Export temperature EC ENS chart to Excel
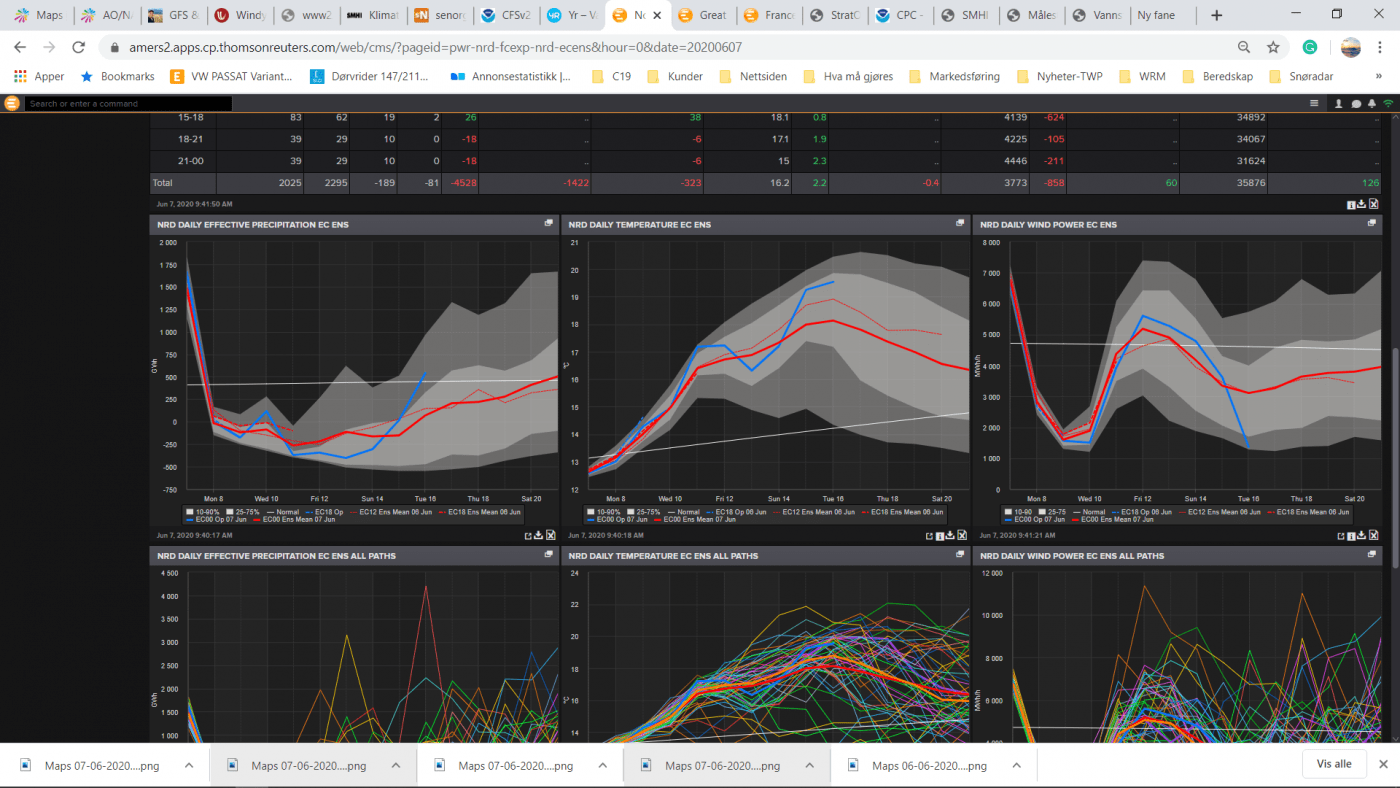This screenshot has width=1400, height=788. (962, 535)
